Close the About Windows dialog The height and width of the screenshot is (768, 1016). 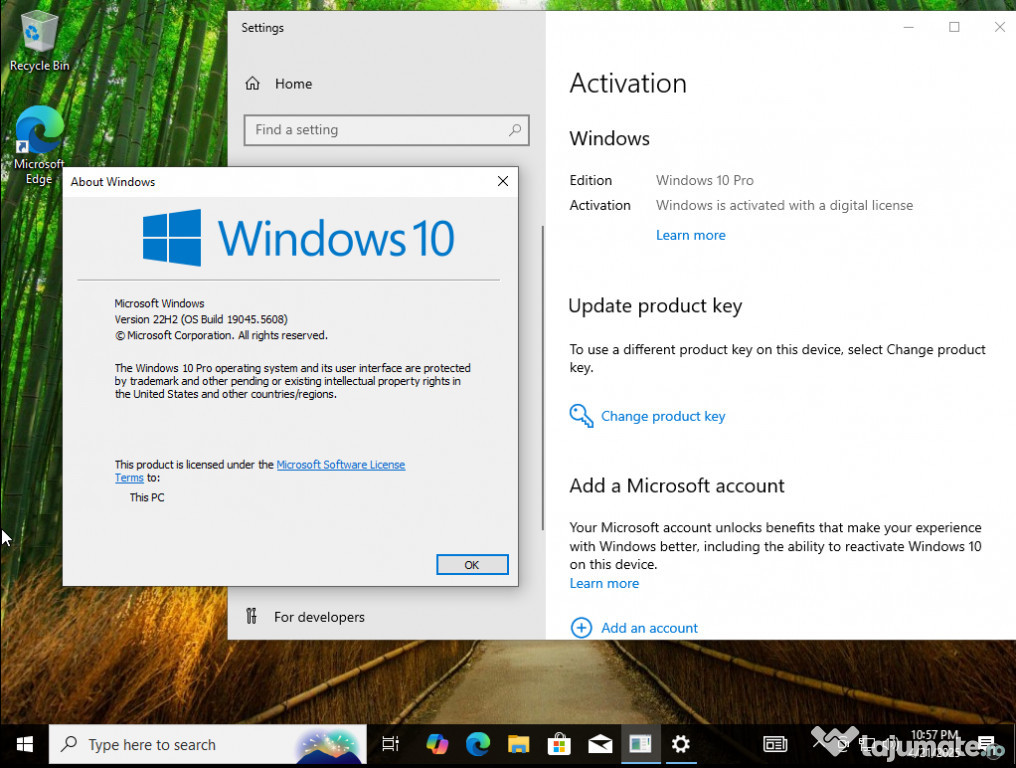(x=502, y=181)
